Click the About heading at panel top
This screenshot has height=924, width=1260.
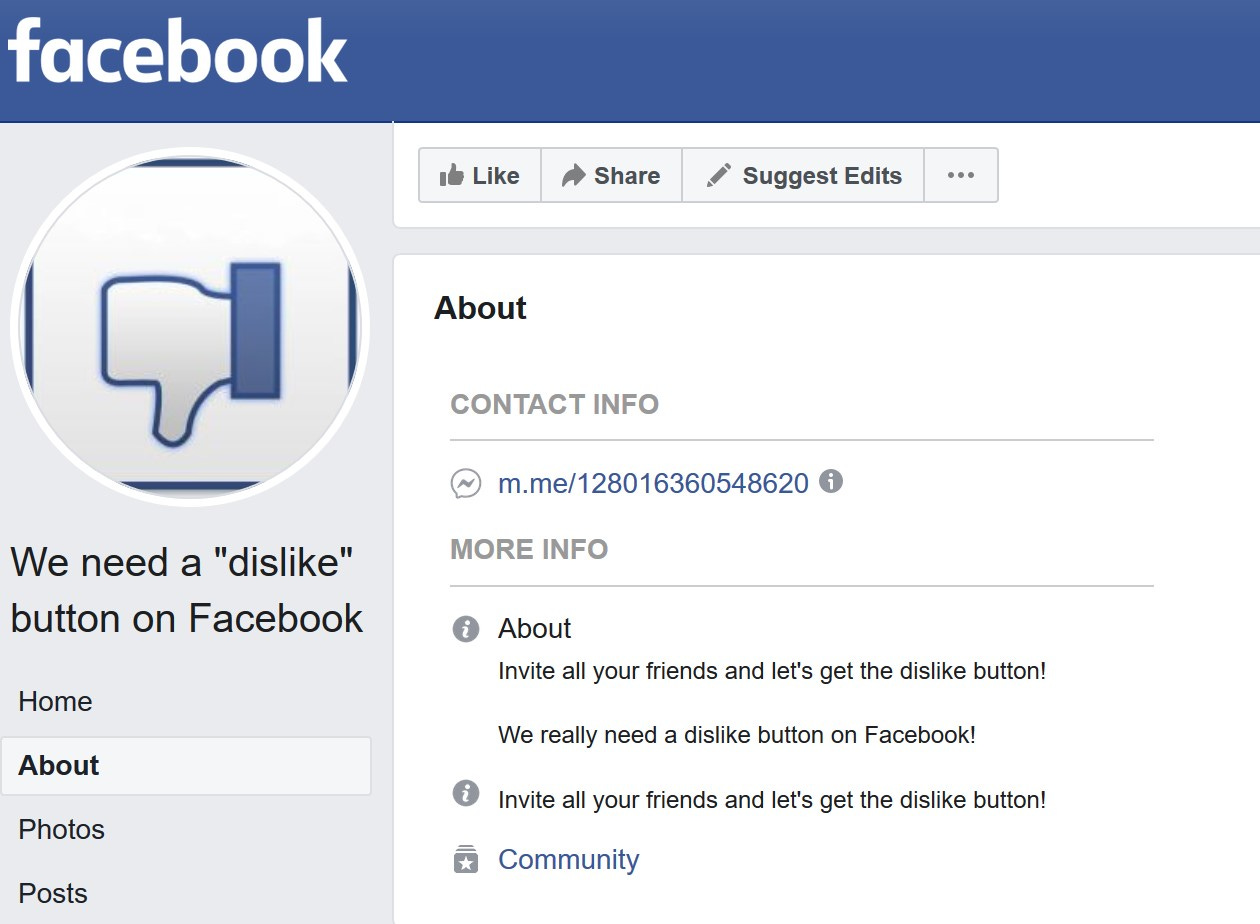pyautogui.click(x=480, y=309)
